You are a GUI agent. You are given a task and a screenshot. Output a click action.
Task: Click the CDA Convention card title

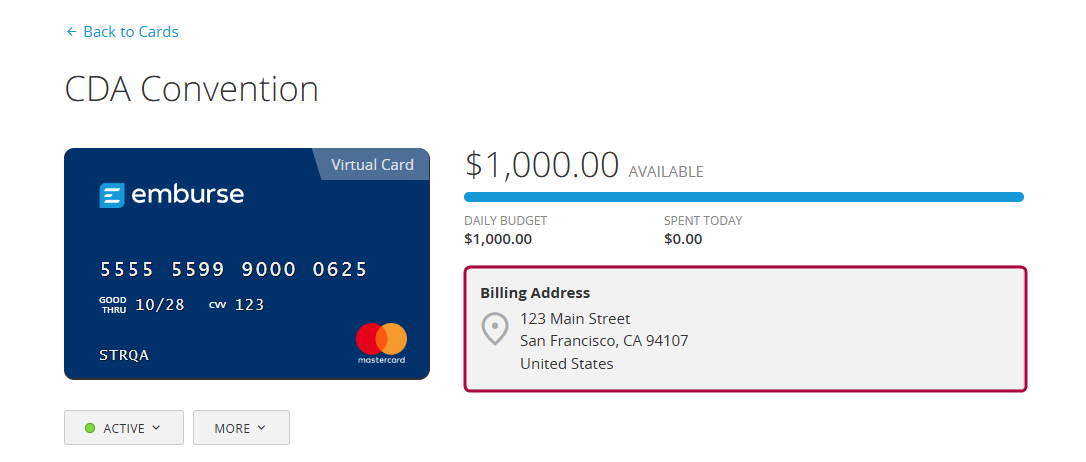(x=191, y=89)
